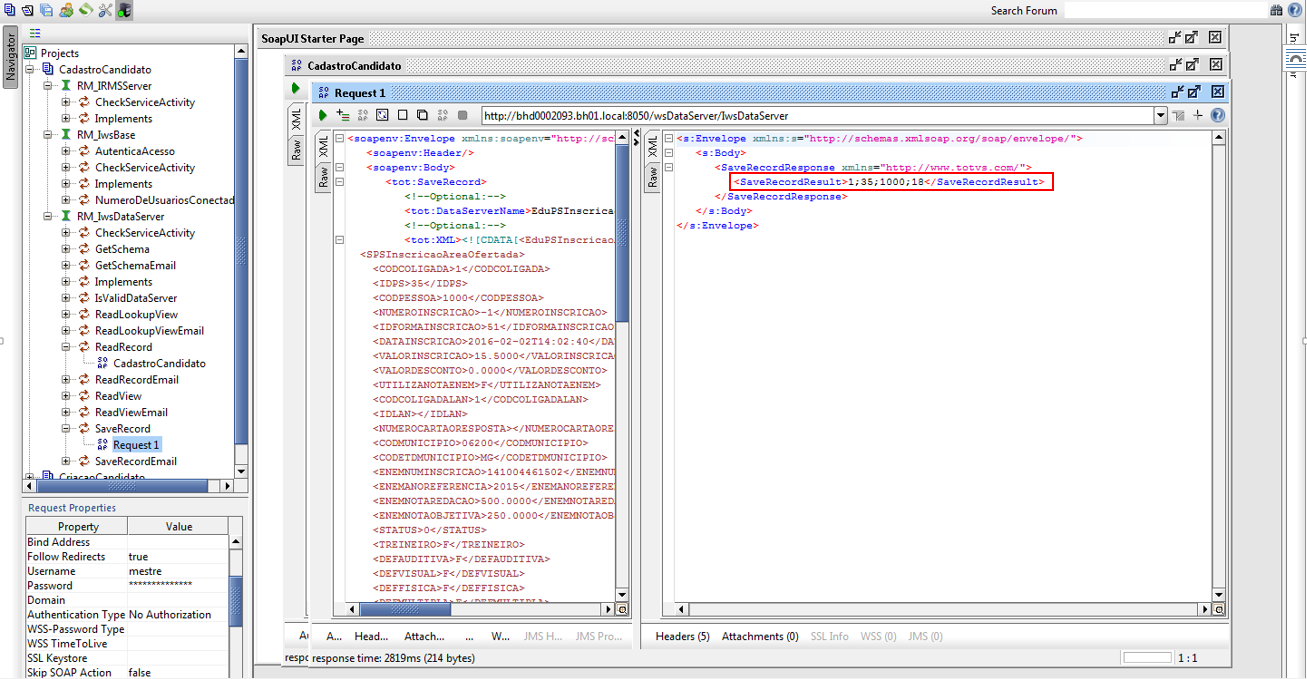Open the Request Properties panel tab
Screen dimensions: 1307x679
72,507
